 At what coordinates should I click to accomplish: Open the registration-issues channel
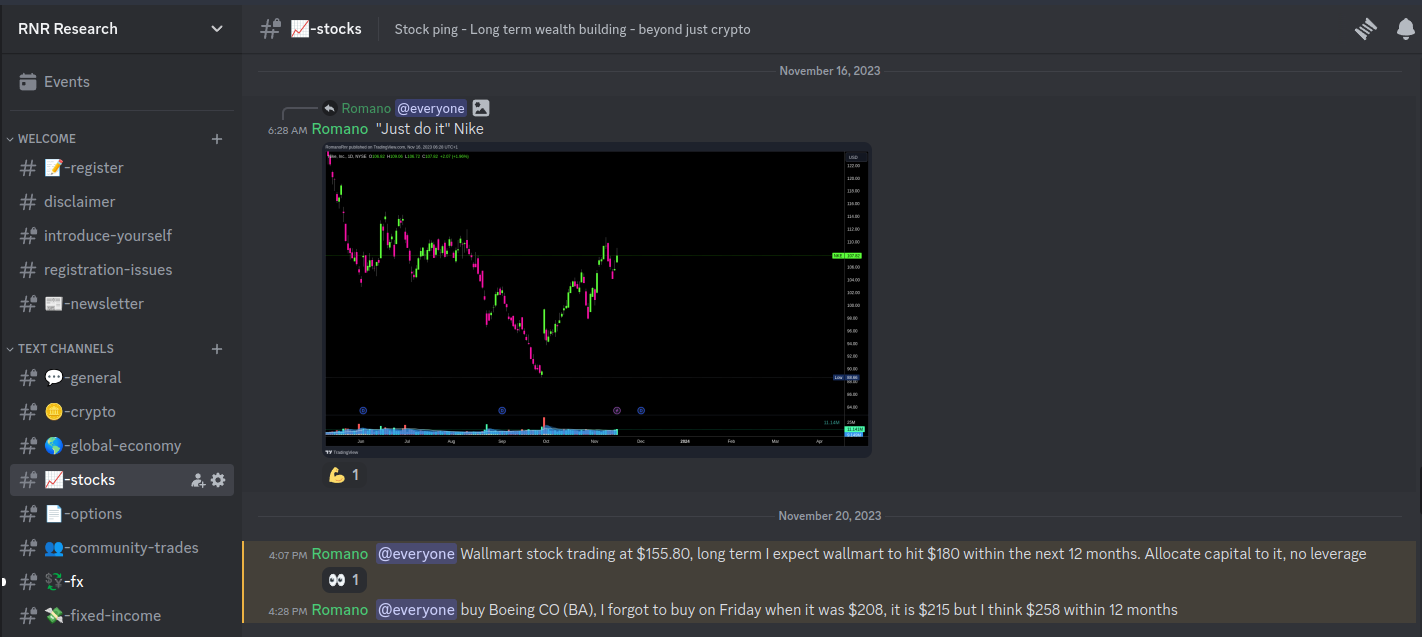121,270
